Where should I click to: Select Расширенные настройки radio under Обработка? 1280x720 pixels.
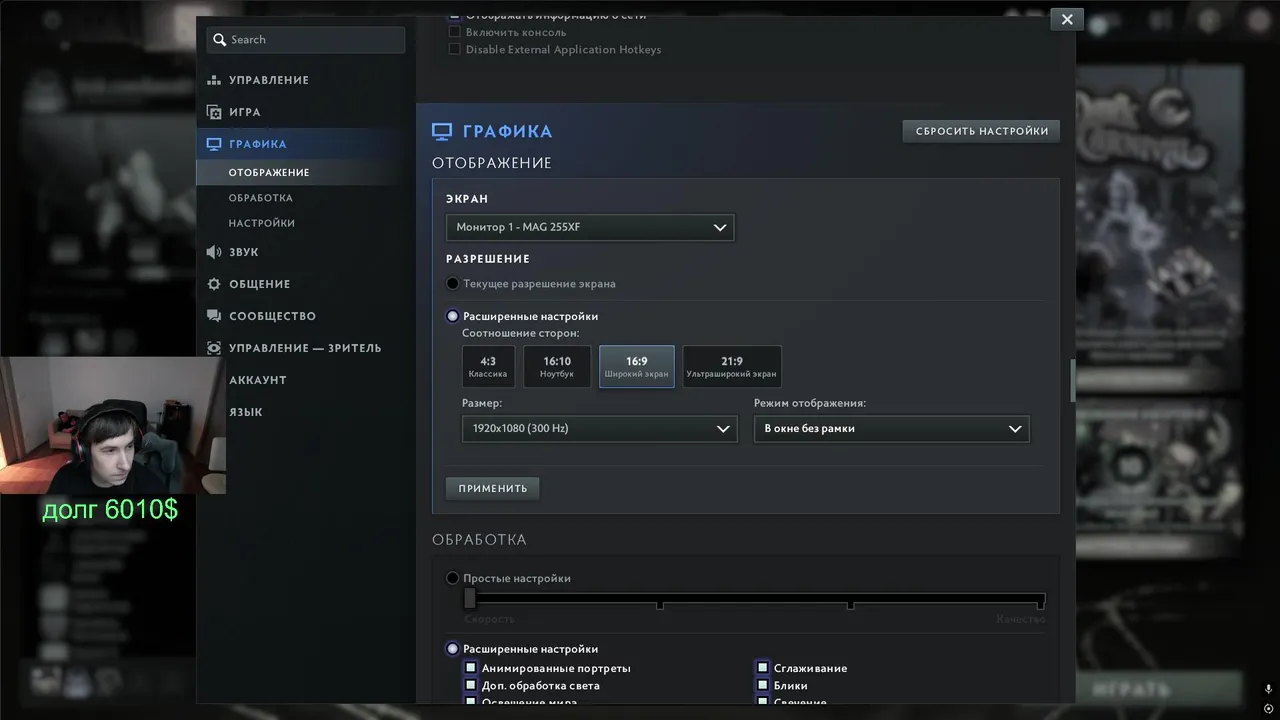453,649
